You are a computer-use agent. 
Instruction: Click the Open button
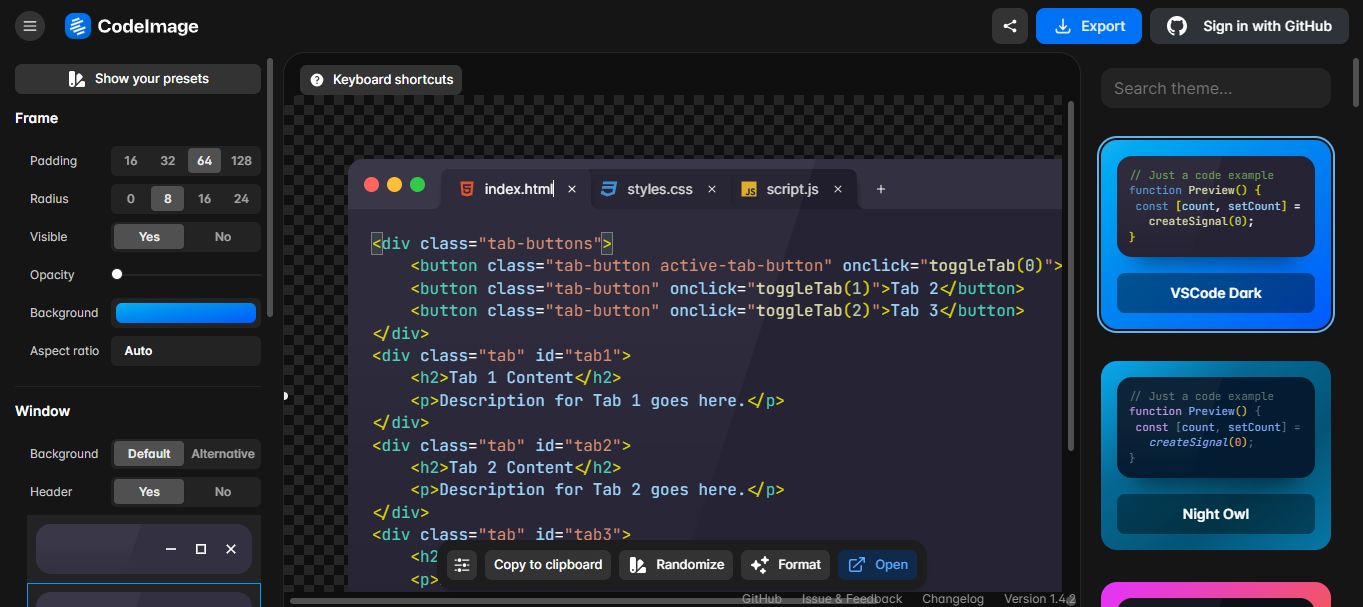(877, 565)
